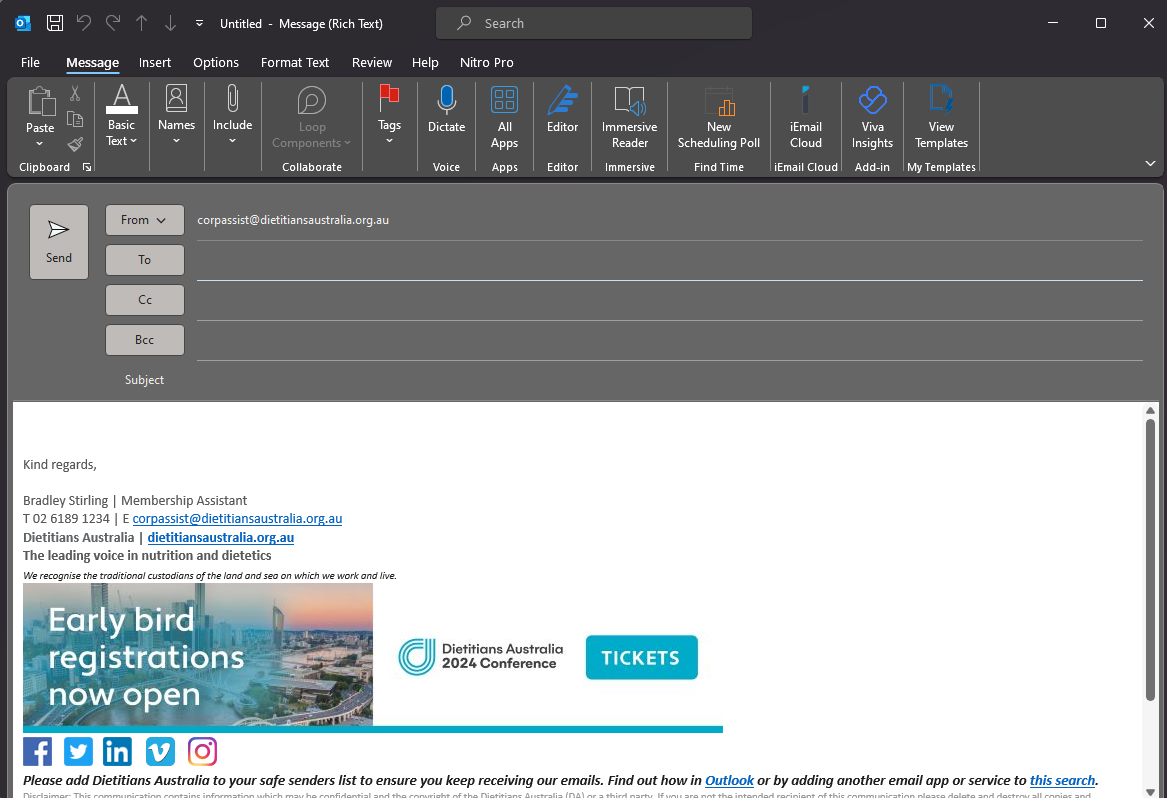1167x798 pixels.
Task: Switch to the Insert tab
Action: pyautogui.click(x=155, y=62)
